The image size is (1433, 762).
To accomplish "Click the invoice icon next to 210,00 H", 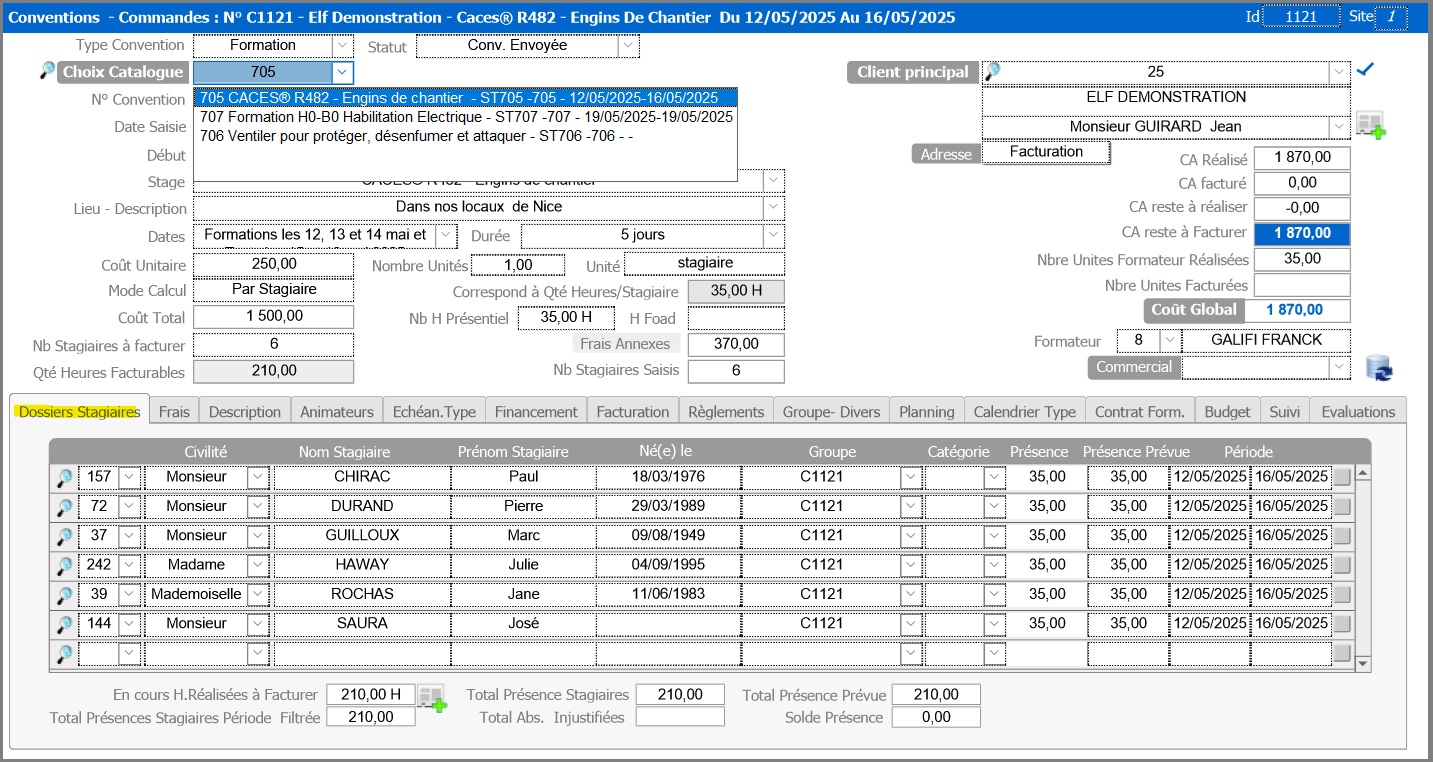I will 432,698.
